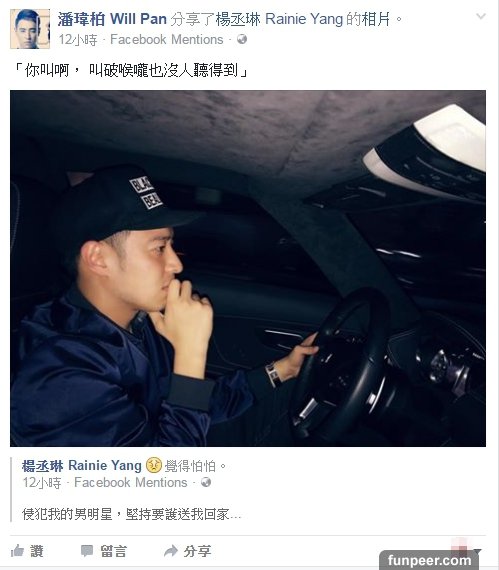Expand the post options chevron at top right
Image resolution: width=499 pixels, height=570 pixels.
[x=480, y=16]
